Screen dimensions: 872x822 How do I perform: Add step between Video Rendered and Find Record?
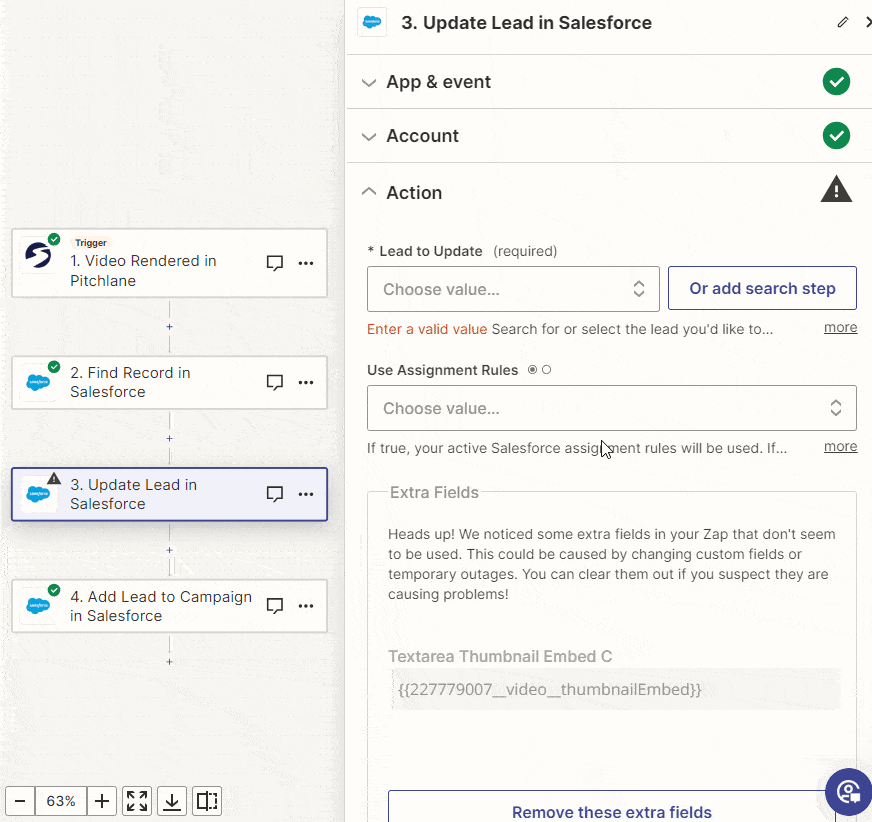[170, 327]
